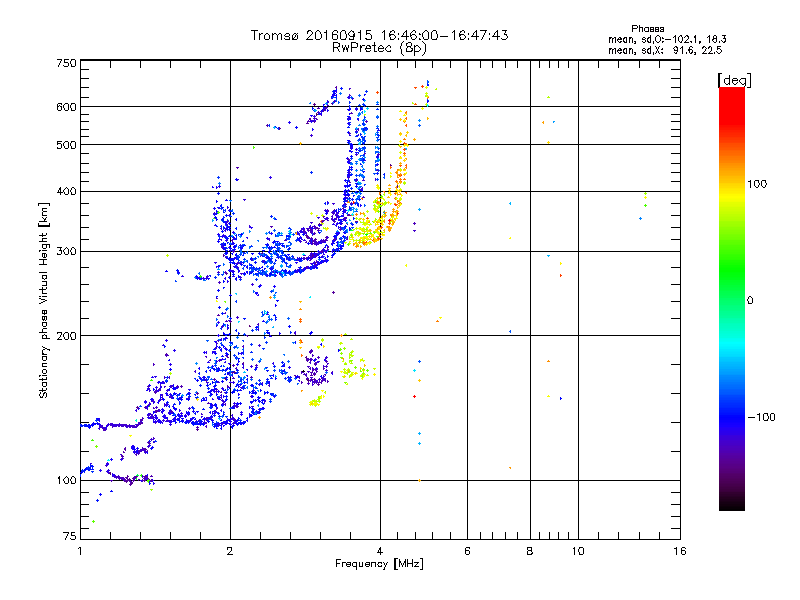
Task: Select the "mean, sd,O:-102.1, 18.3" line
Action: pyautogui.click(x=667, y=39)
